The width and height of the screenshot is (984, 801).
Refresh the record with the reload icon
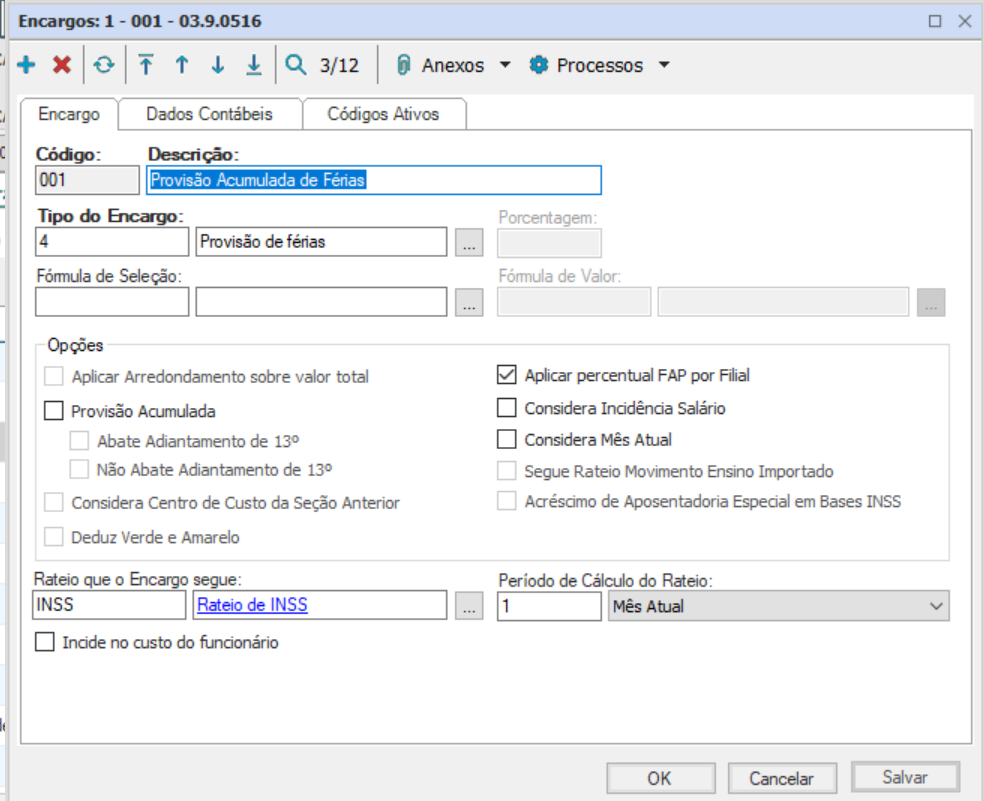pyautogui.click(x=104, y=65)
